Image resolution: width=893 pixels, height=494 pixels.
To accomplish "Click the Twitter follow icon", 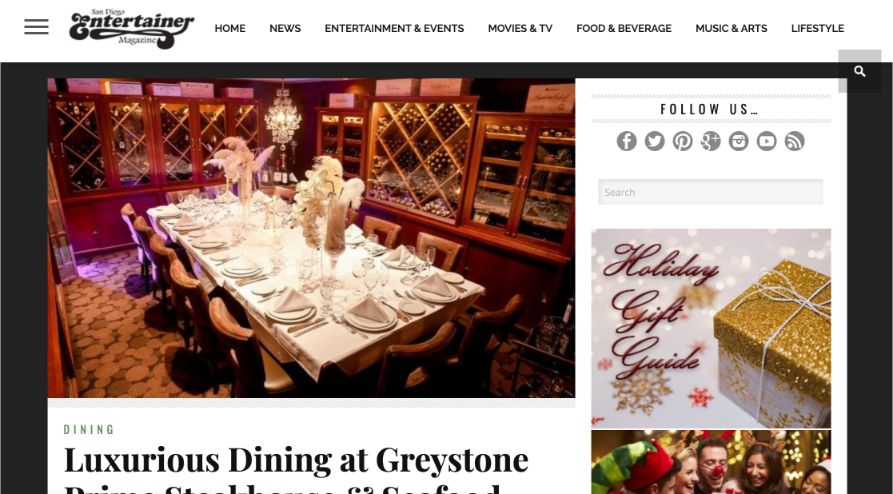I will 654,141.
